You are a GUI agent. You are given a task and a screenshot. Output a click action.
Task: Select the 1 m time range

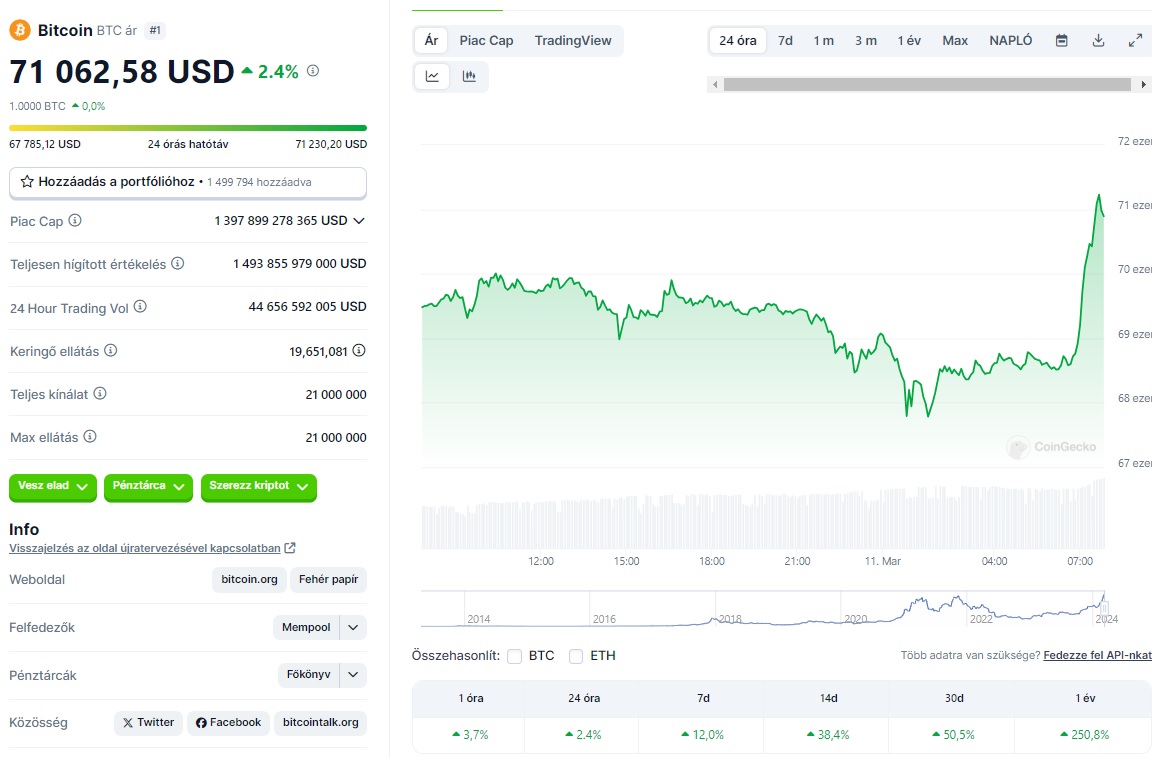(824, 40)
